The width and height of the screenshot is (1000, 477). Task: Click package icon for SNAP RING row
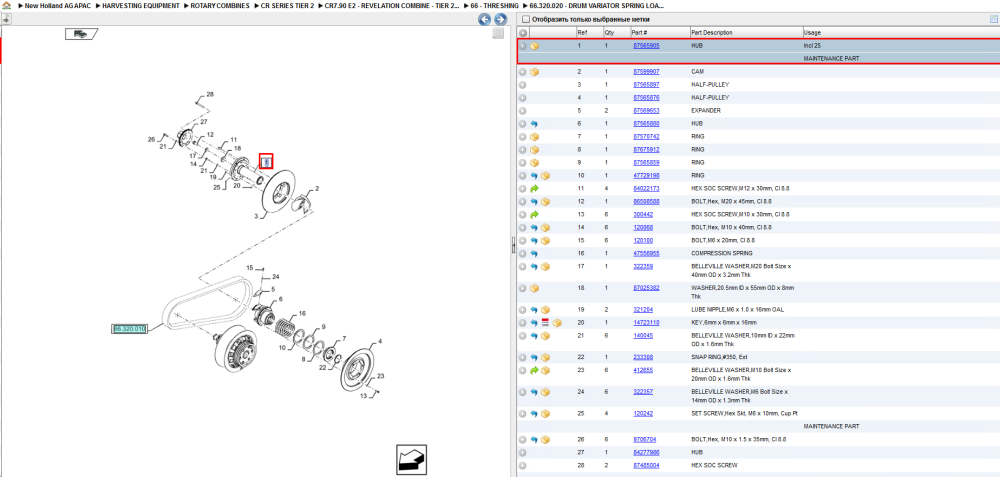tap(545, 357)
